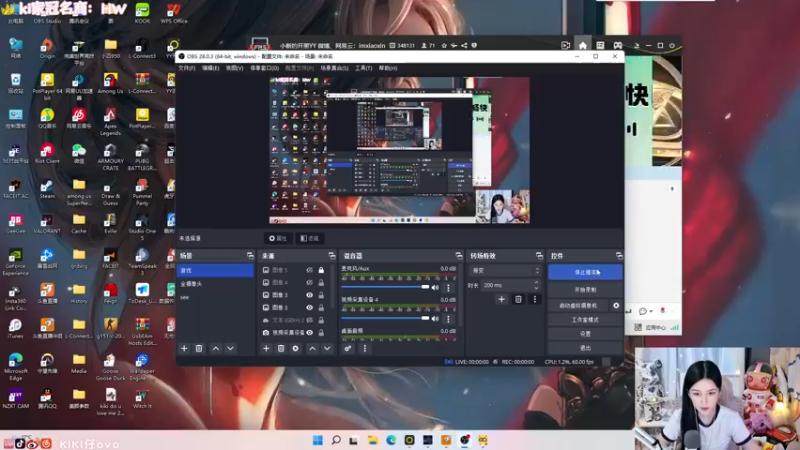Move the source up in the 来源 panel
The image size is (800, 450).
pyautogui.click(x=312, y=348)
